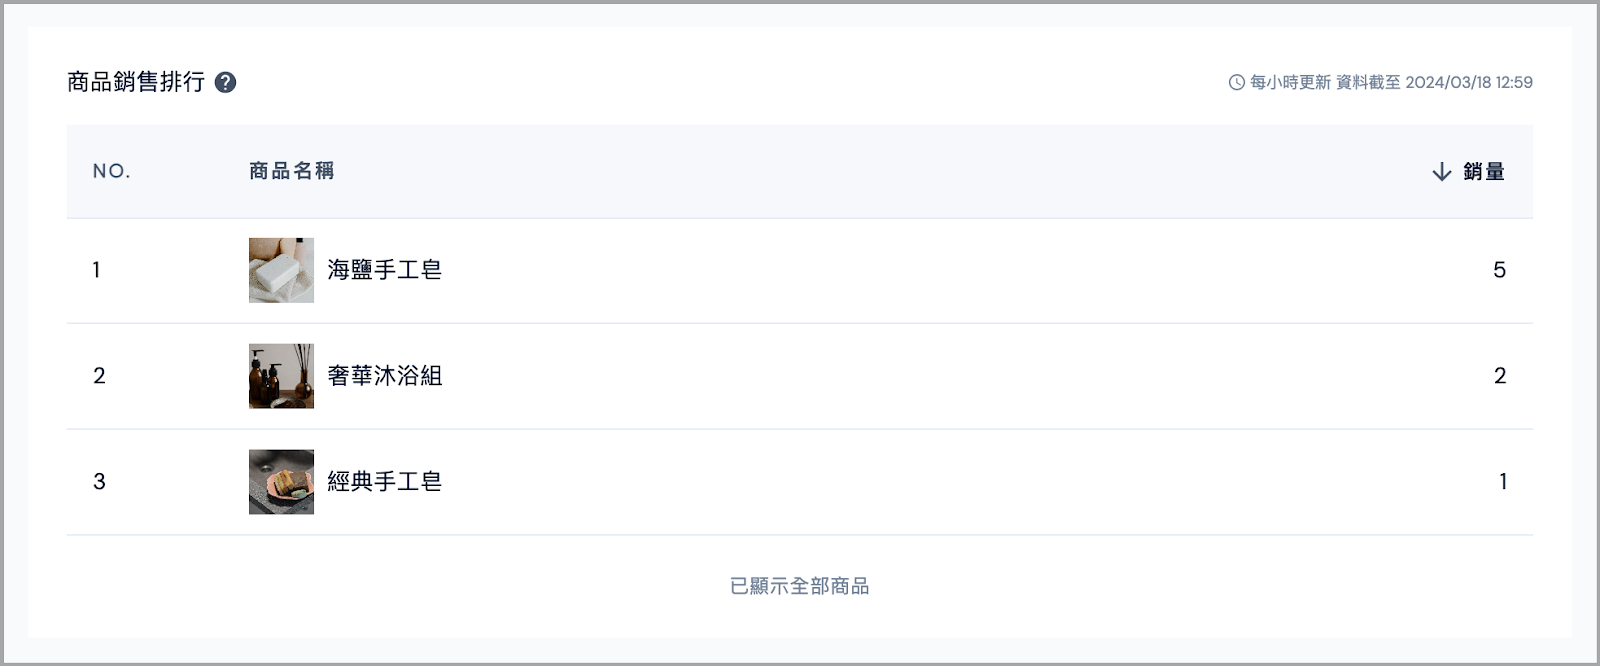Open the 海鹽手工皂 product thumbnail
This screenshot has width=1600, height=666.
tap(281, 270)
